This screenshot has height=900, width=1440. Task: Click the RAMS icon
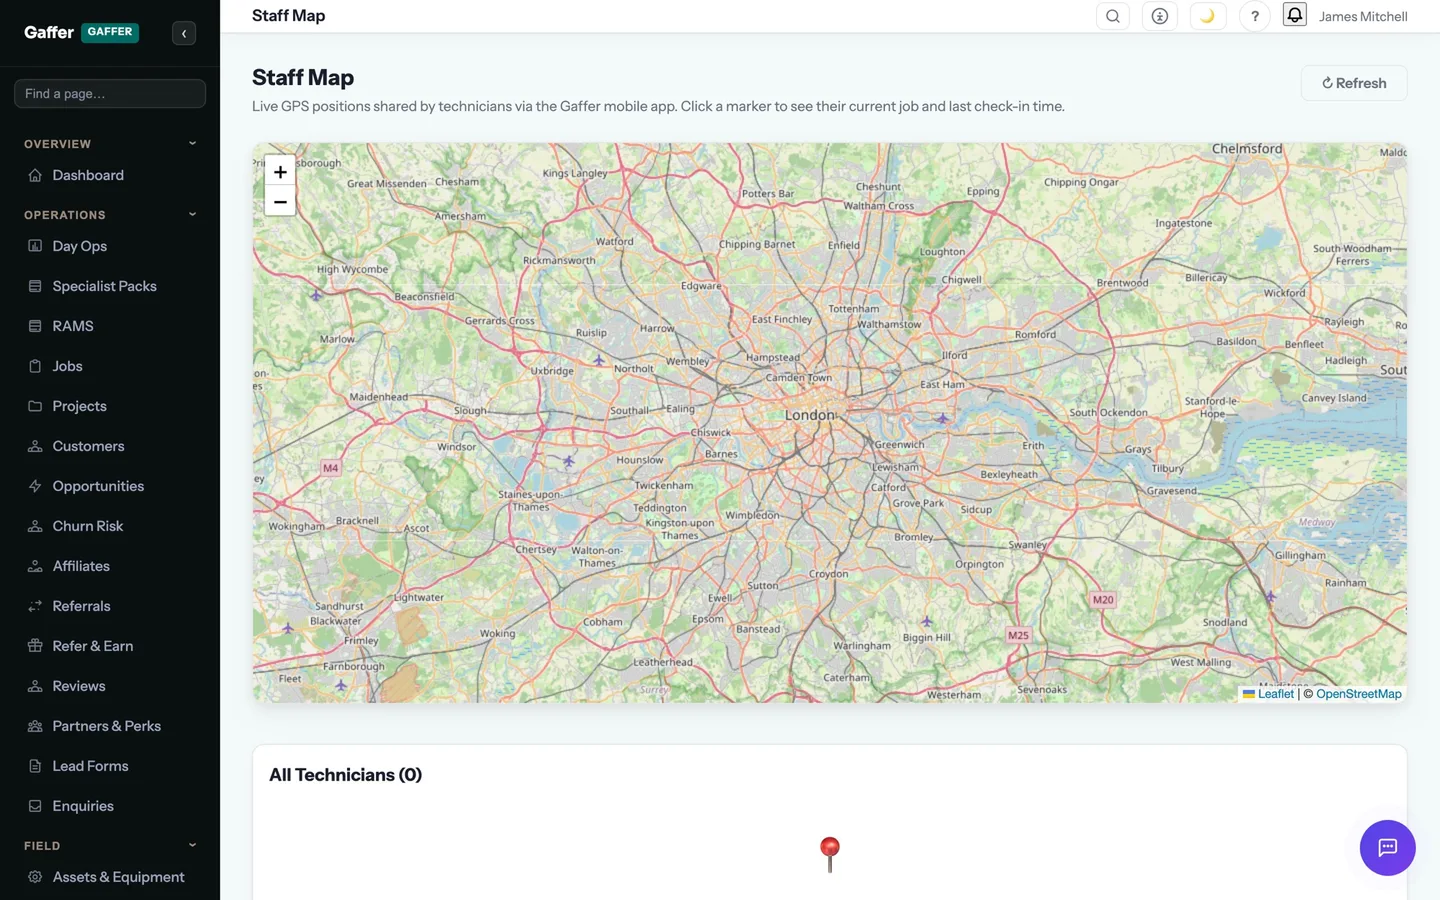click(x=35, y=326)
